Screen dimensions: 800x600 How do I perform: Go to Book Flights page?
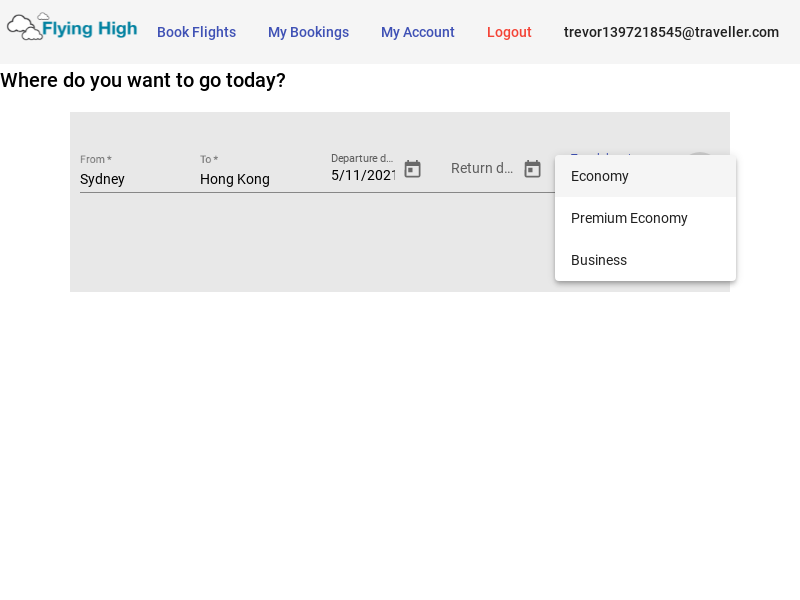pos(196,32)
